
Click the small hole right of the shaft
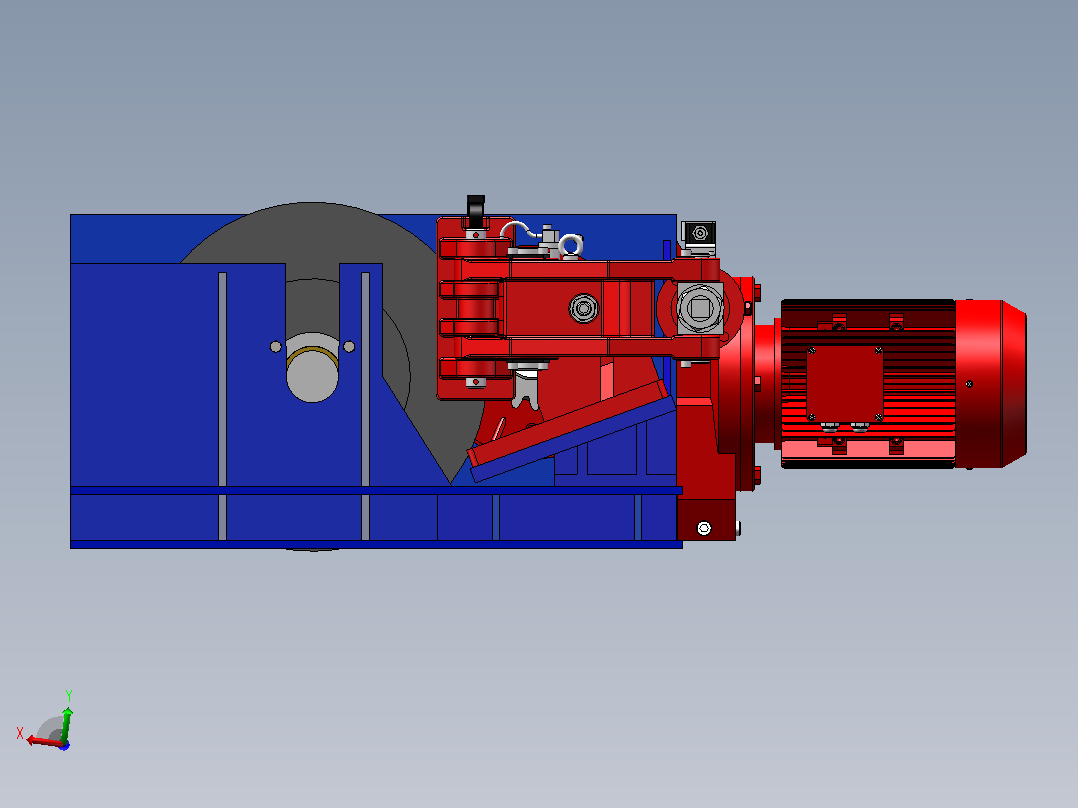pos(349,347)
